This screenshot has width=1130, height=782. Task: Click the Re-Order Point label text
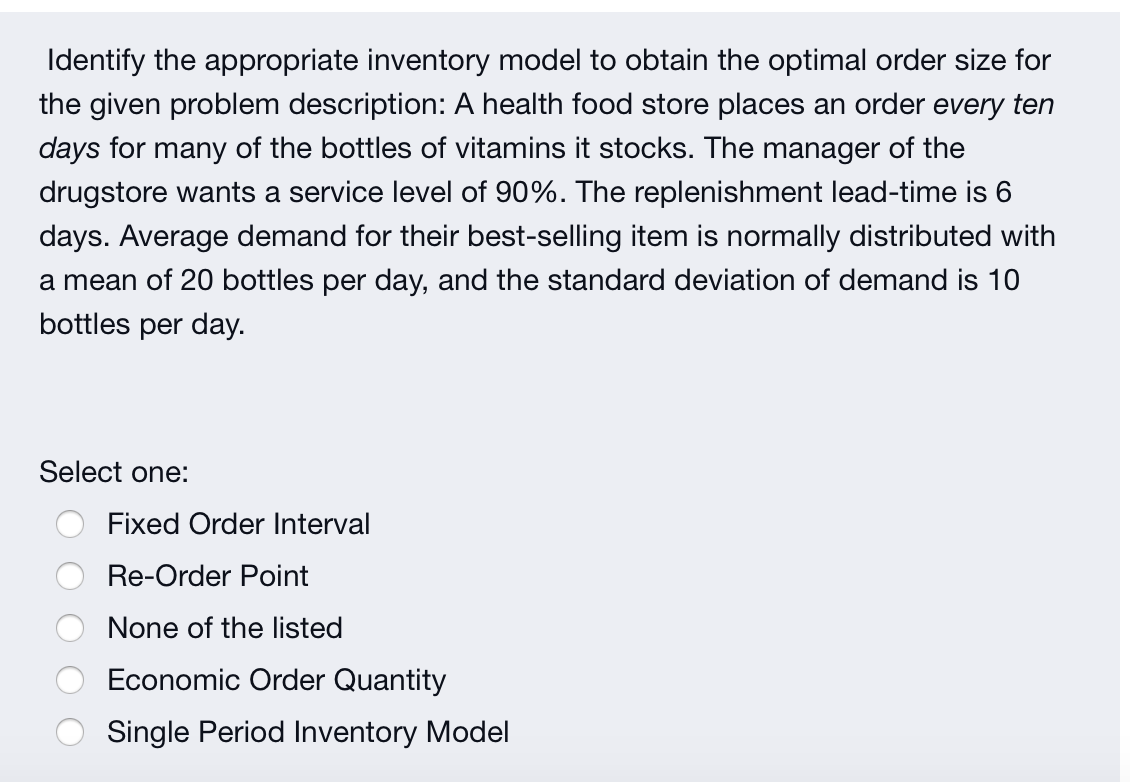click(x=208, y=575)
